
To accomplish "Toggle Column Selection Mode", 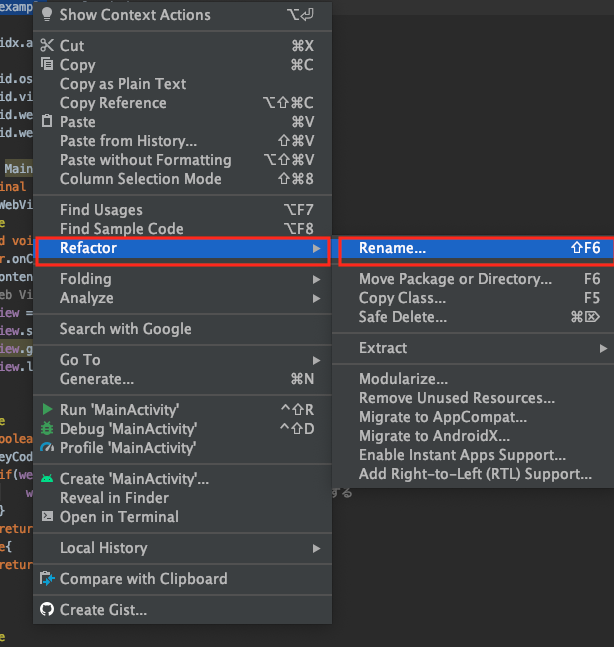I will coord(182,179).
